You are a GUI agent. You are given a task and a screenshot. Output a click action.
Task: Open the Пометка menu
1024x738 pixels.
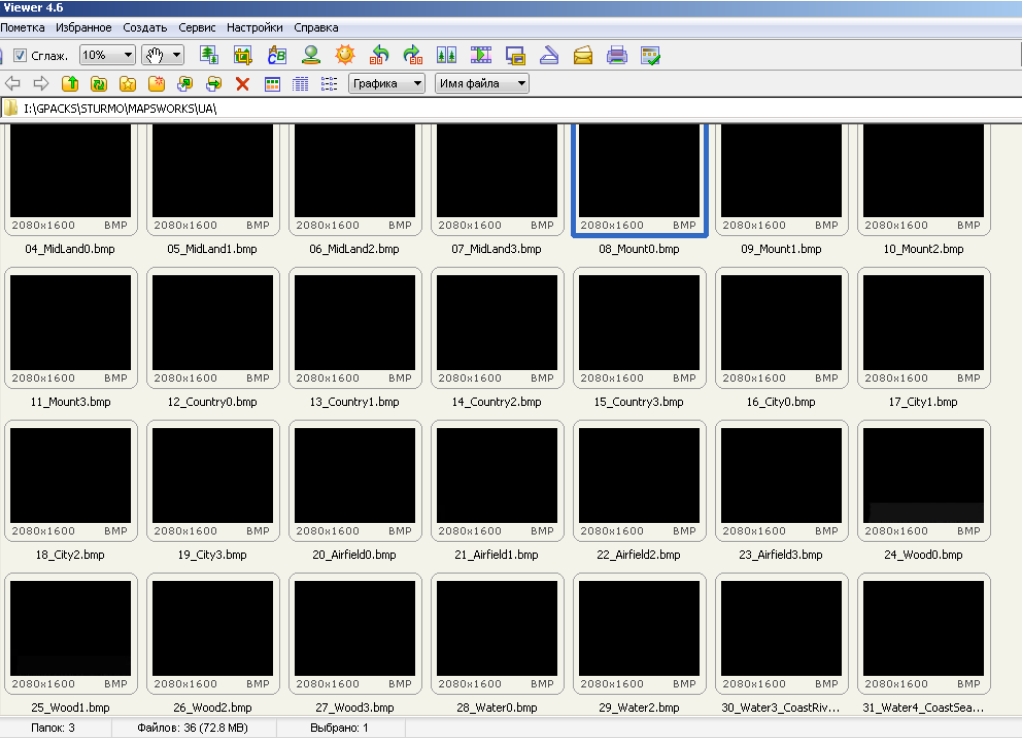point(22,27)
